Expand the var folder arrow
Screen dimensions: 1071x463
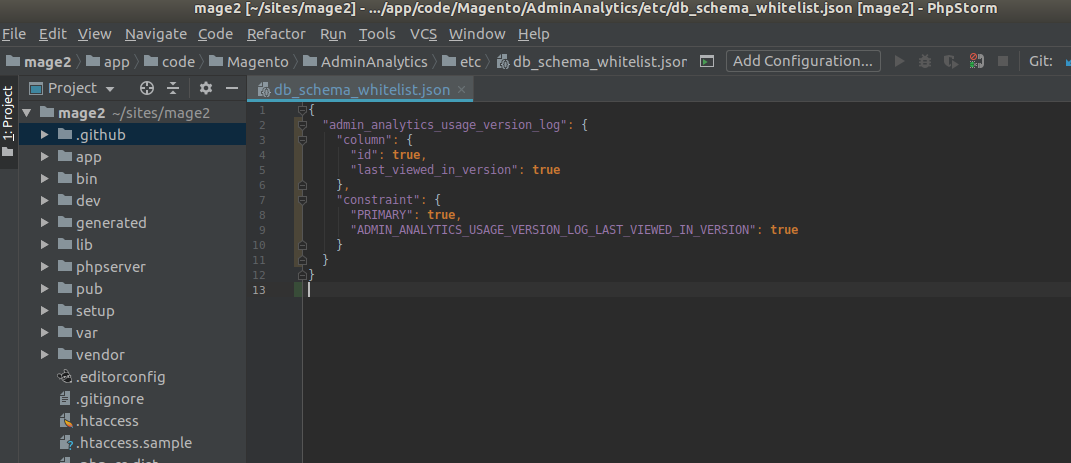(44, 333)
